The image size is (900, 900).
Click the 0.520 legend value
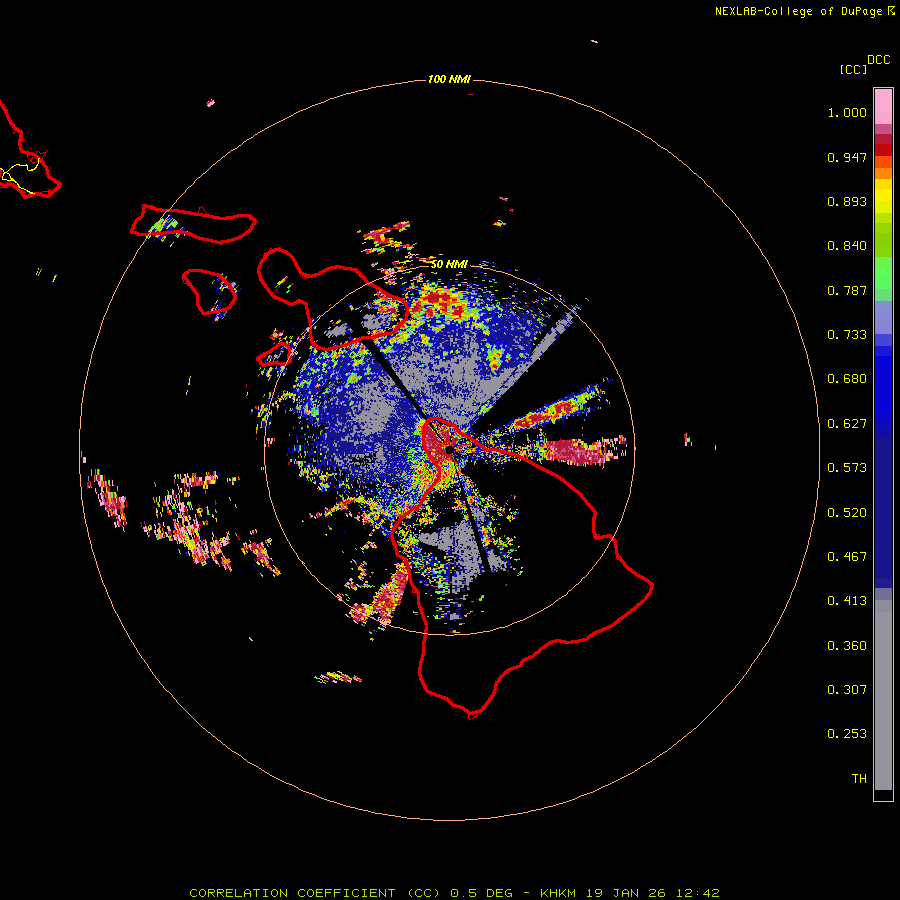point(847,513)
